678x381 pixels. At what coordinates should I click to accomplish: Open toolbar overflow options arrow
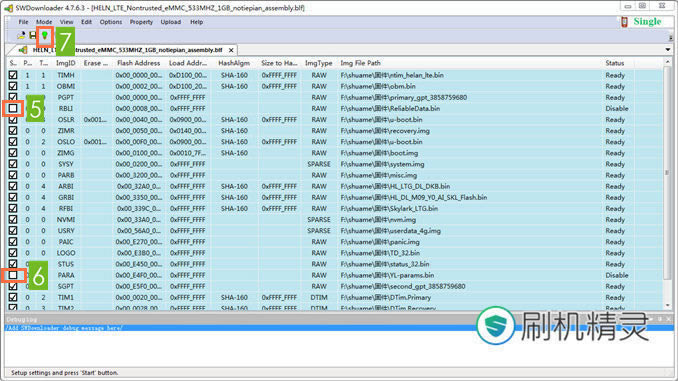coord(671,38)
